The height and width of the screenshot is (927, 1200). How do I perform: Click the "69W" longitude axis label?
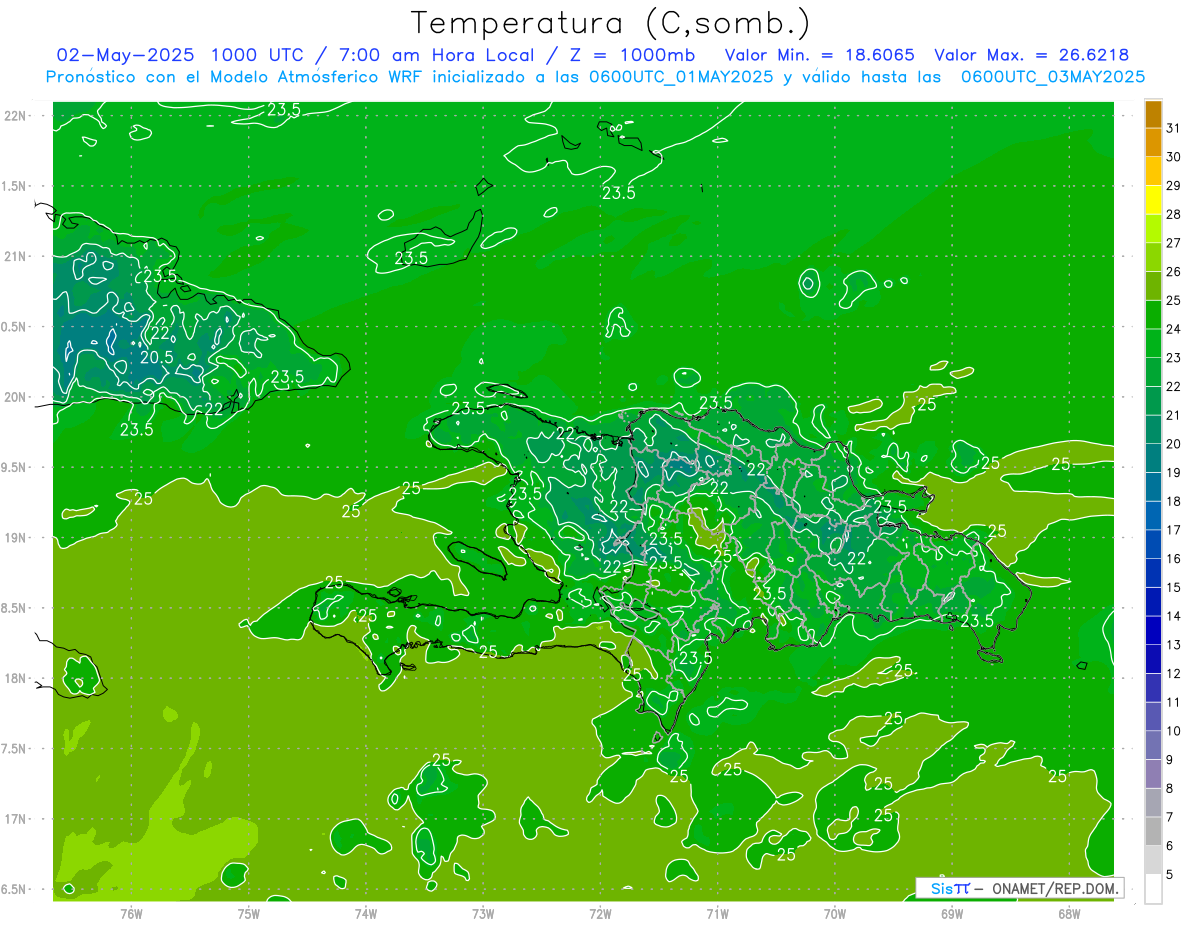[952, 915]
